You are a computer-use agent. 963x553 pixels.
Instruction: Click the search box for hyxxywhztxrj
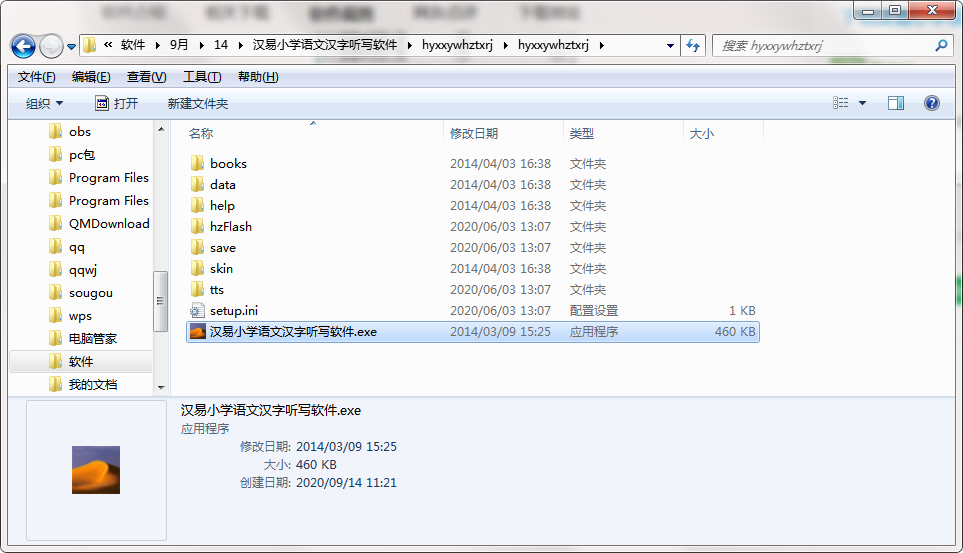[x=823, y=45]
